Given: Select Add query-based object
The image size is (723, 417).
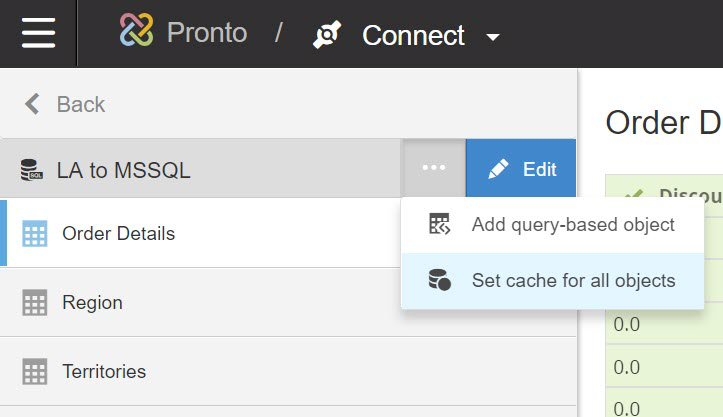Looking at the screenshot, I should tap(572, 225).
